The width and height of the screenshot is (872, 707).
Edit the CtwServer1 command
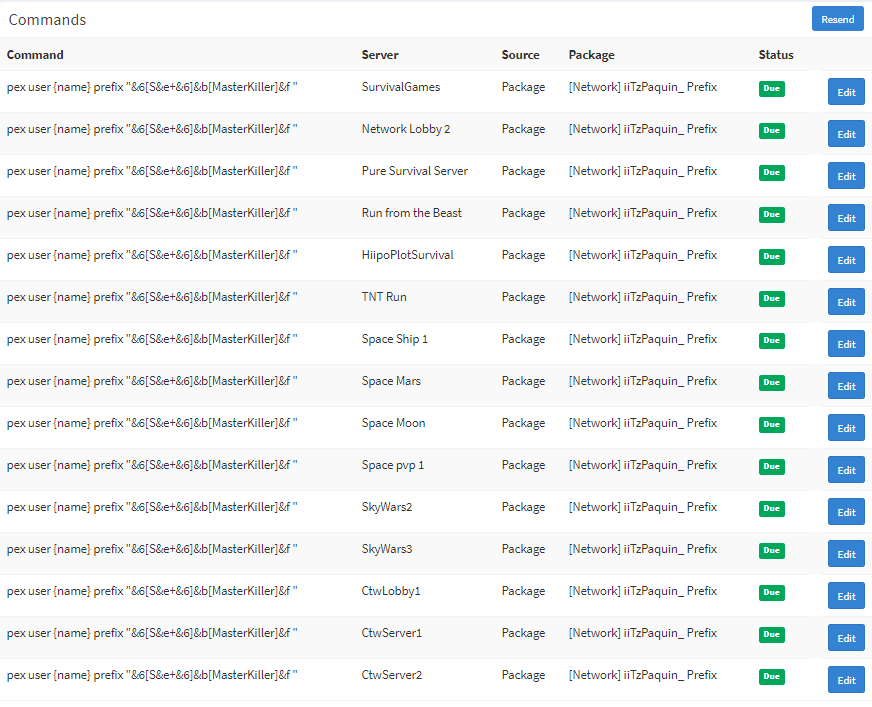[x=846, y=638]
